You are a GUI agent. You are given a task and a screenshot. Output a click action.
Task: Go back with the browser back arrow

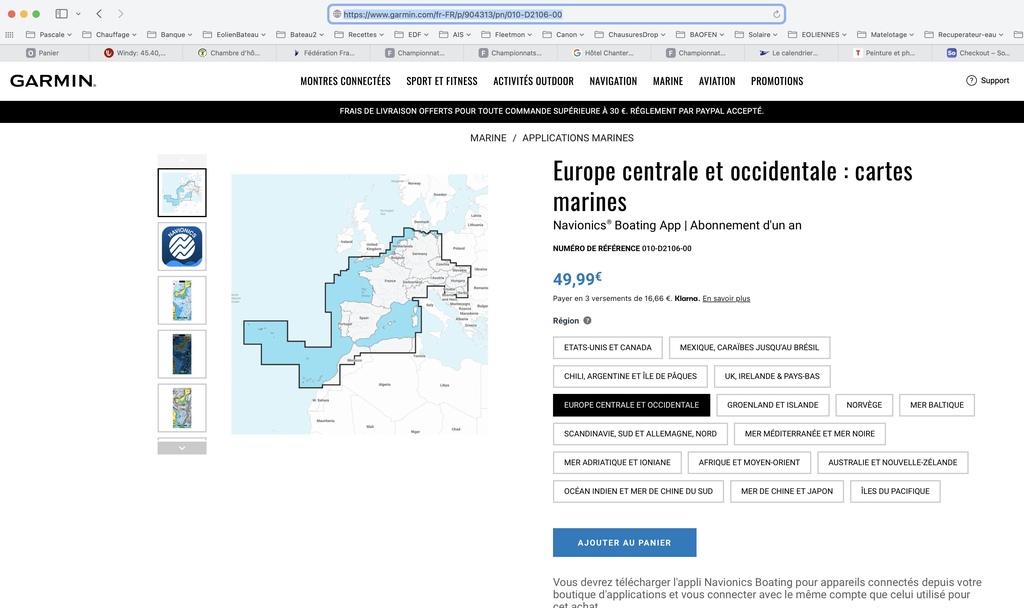99,14
